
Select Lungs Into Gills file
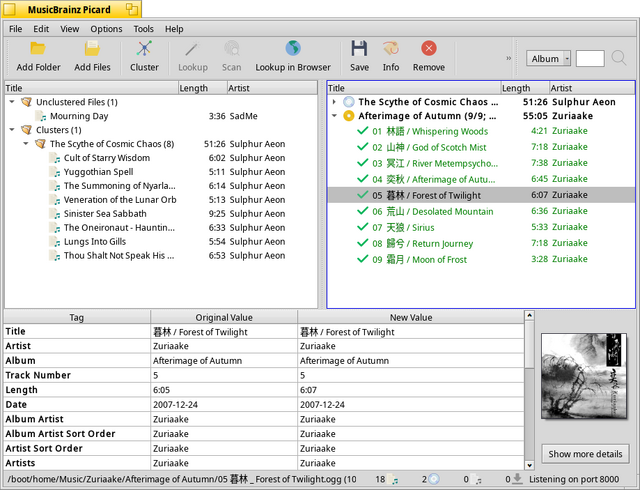point(161,241)
